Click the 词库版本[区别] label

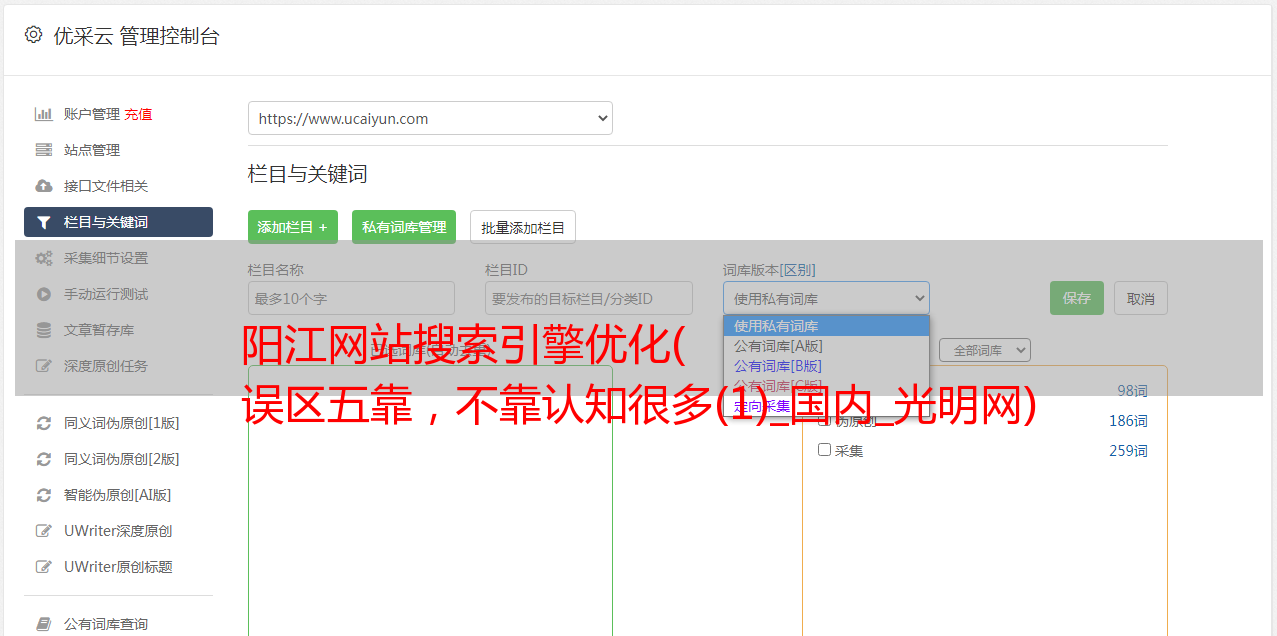[769, 270]
